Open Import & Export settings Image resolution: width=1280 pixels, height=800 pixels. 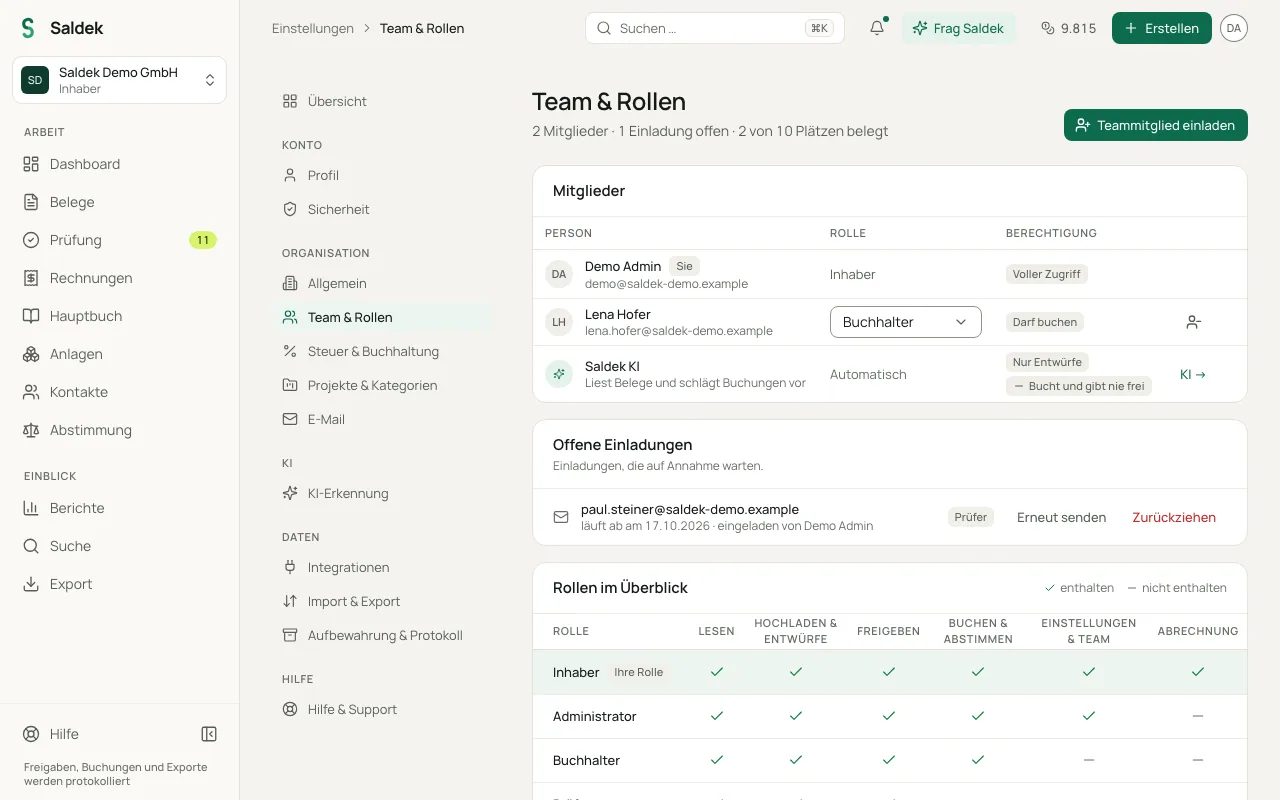(x=382, y=601)
